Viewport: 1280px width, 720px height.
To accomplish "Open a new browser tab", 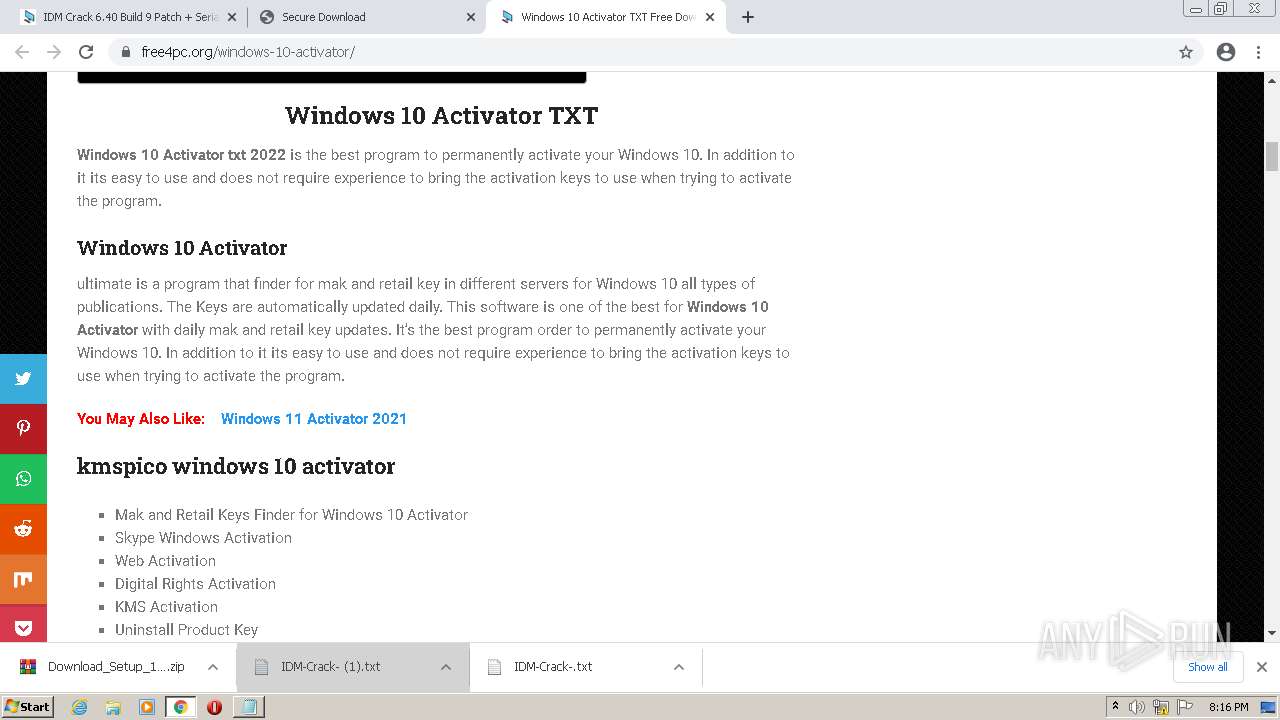I will coord(748,17).
